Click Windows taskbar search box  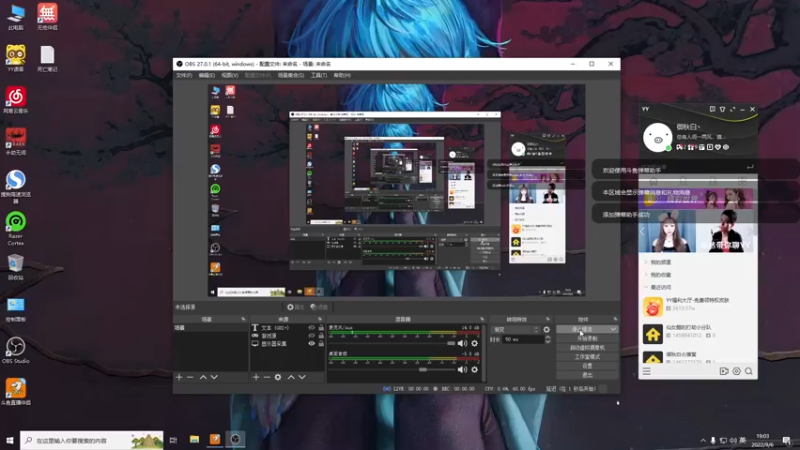click(92, 440)
